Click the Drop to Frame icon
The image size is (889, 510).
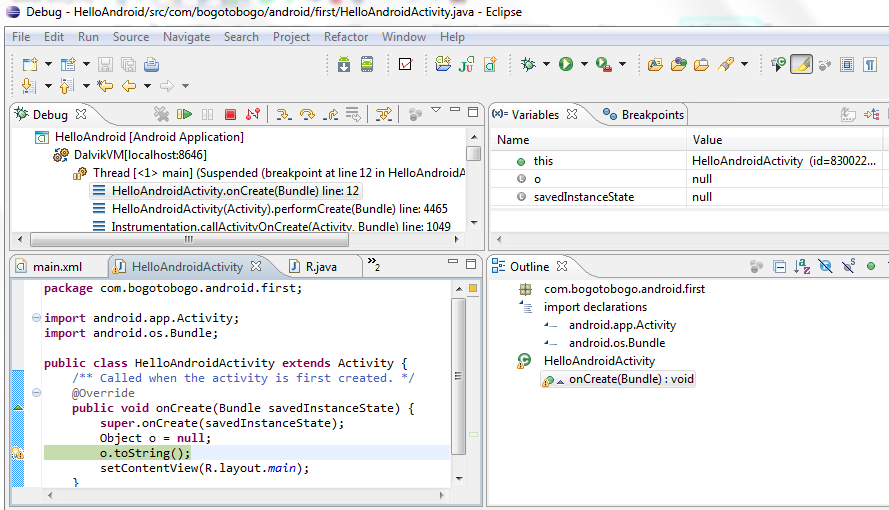pos(353,114)
